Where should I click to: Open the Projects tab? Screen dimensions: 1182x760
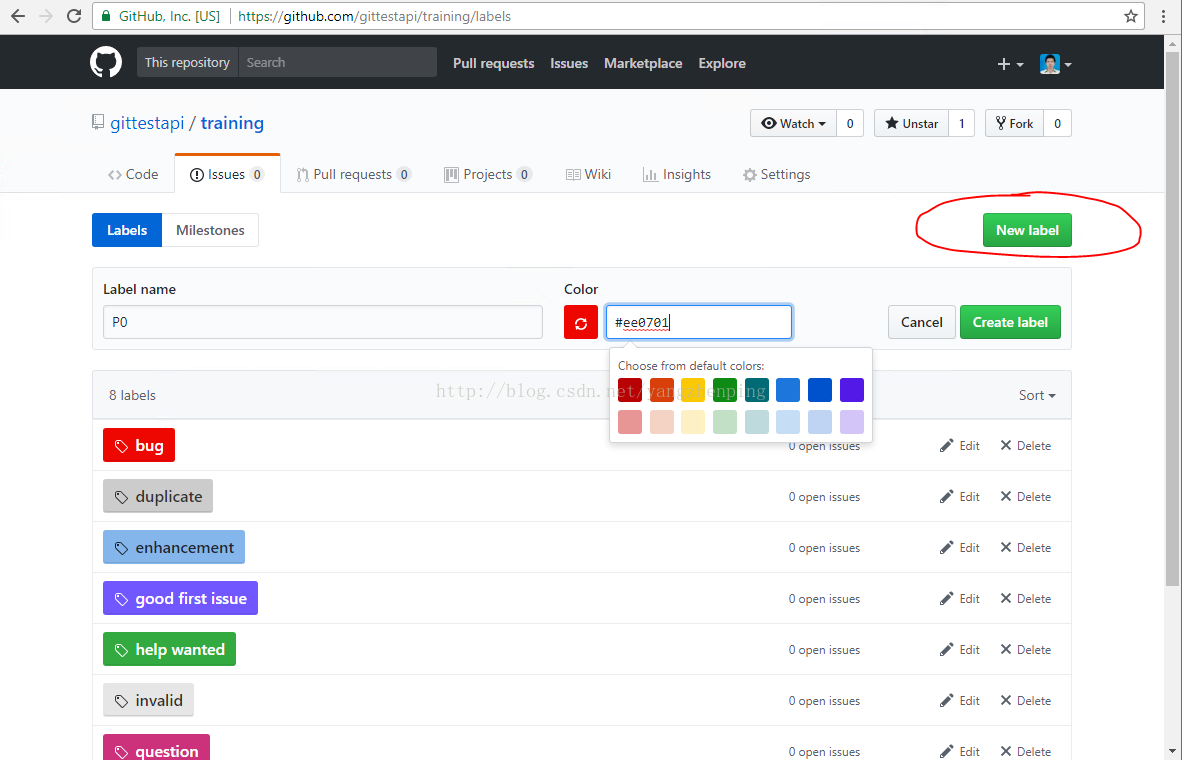(x=488, y=174)
